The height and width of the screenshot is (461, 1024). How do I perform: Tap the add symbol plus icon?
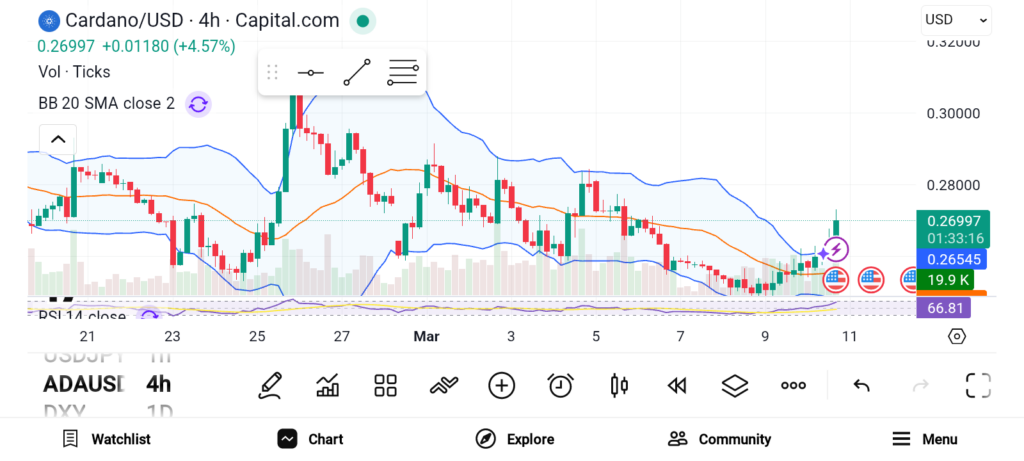pyautogui.click(x=501, y=385)
